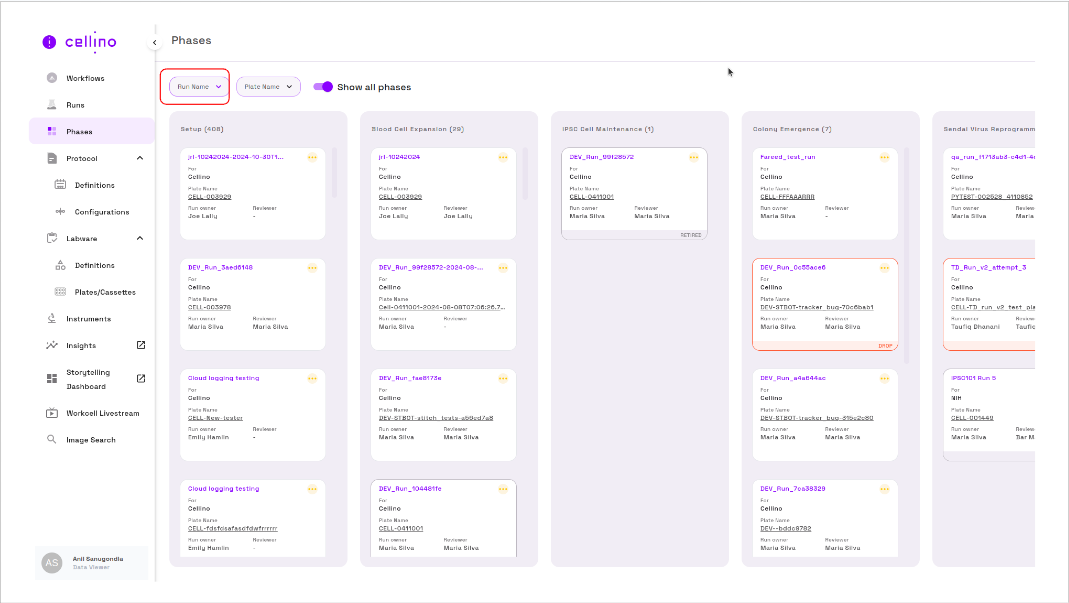The height and width of the screenshot is (603, 1069).
Task: Collapse the sidebar with the arrow icon
Action: [154, 42]
